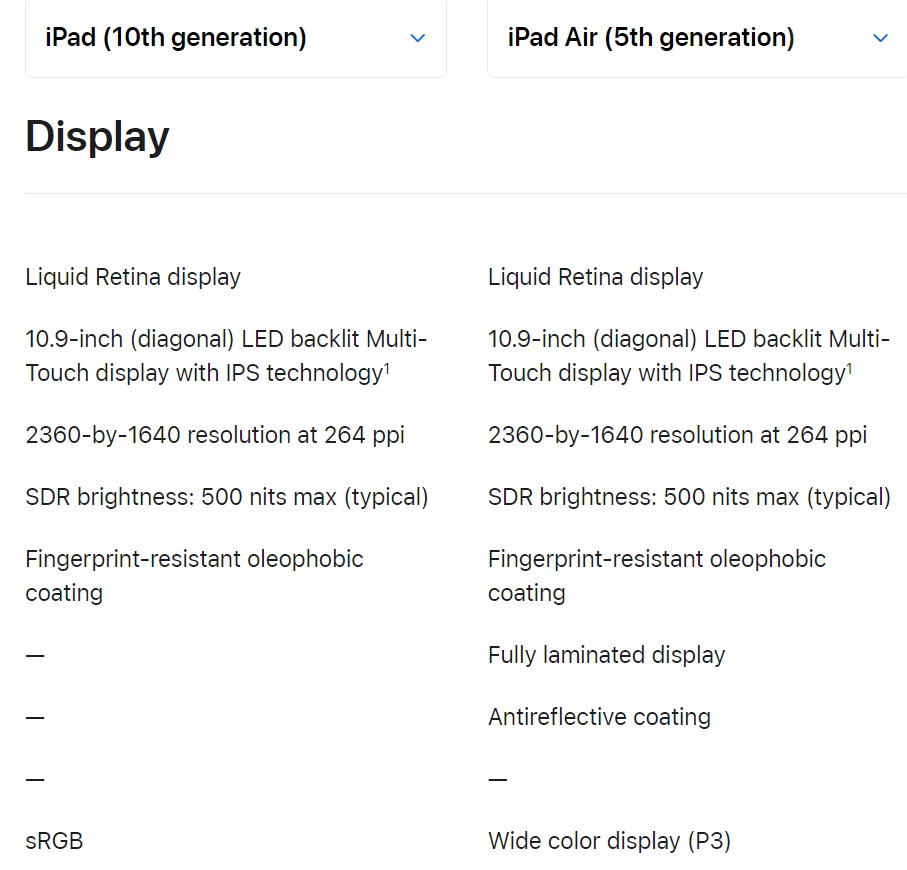Click Fingerprint-resistant oleophobic coating in left column
This screenshot has height=870, width=907.
point(194,559)
